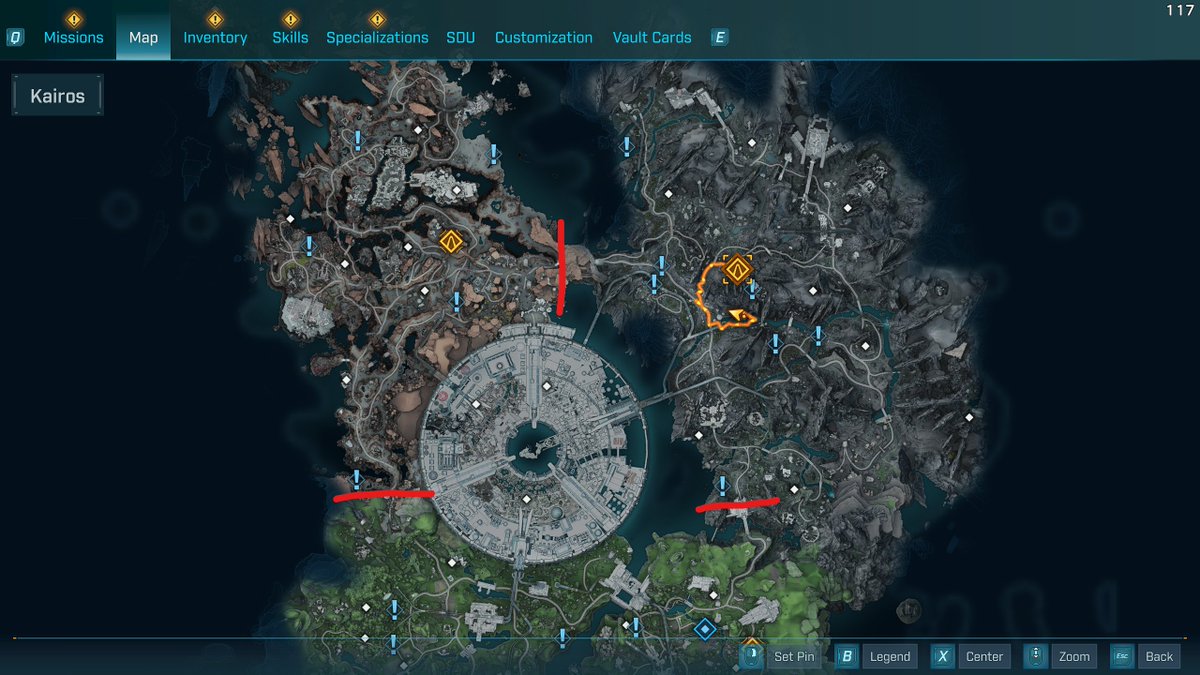Click the Zoom control

click(x=1074, y=656)
